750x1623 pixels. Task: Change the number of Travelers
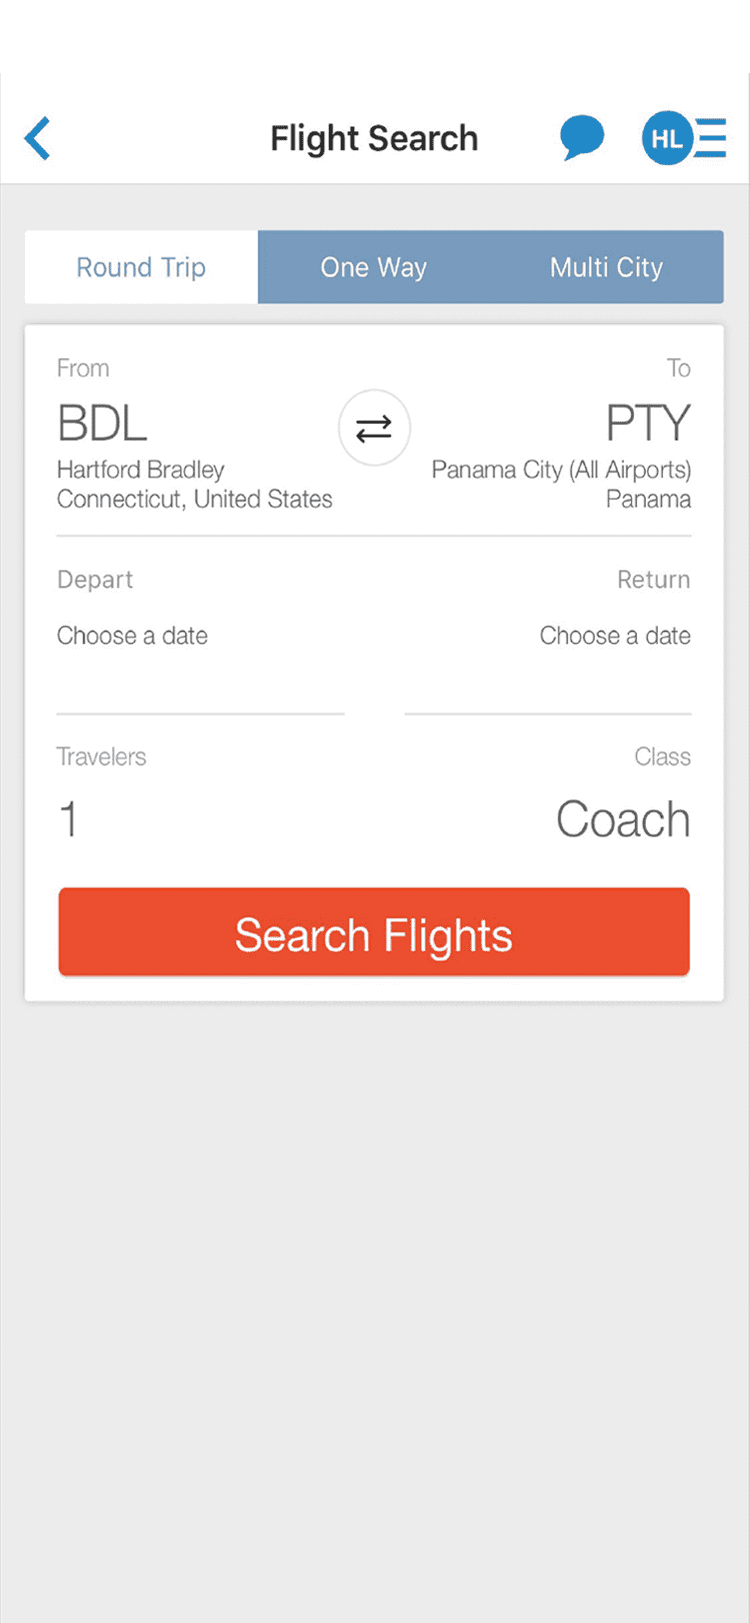tap(68, 820)
